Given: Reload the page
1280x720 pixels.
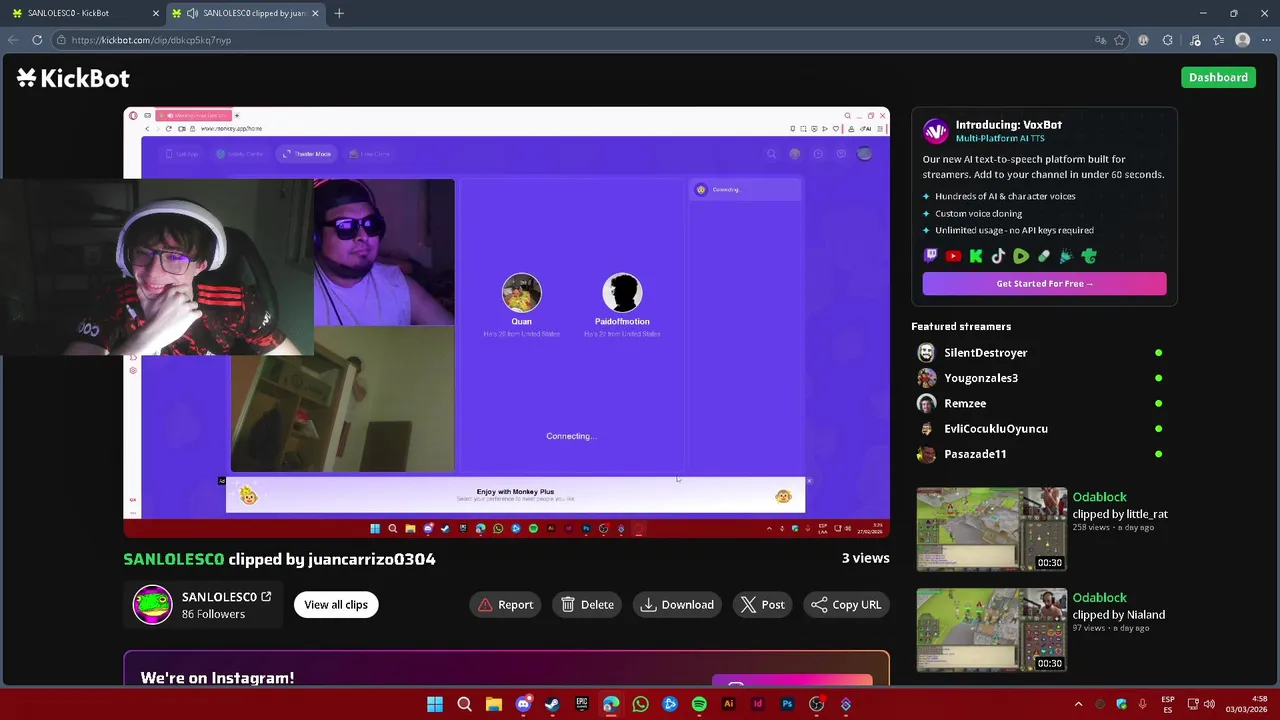Looking at the screenshot, I should point(37,40).
